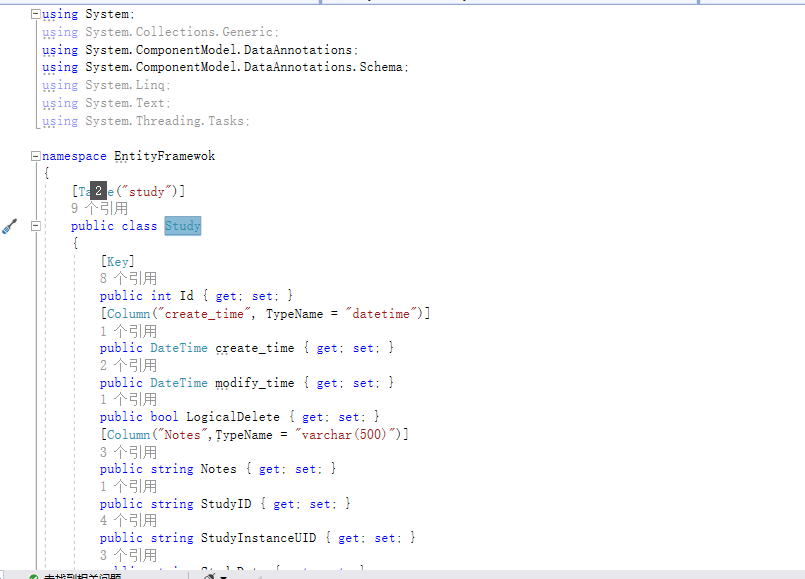
Task: Click the highlighted Study class name
Action: point(182,226)
